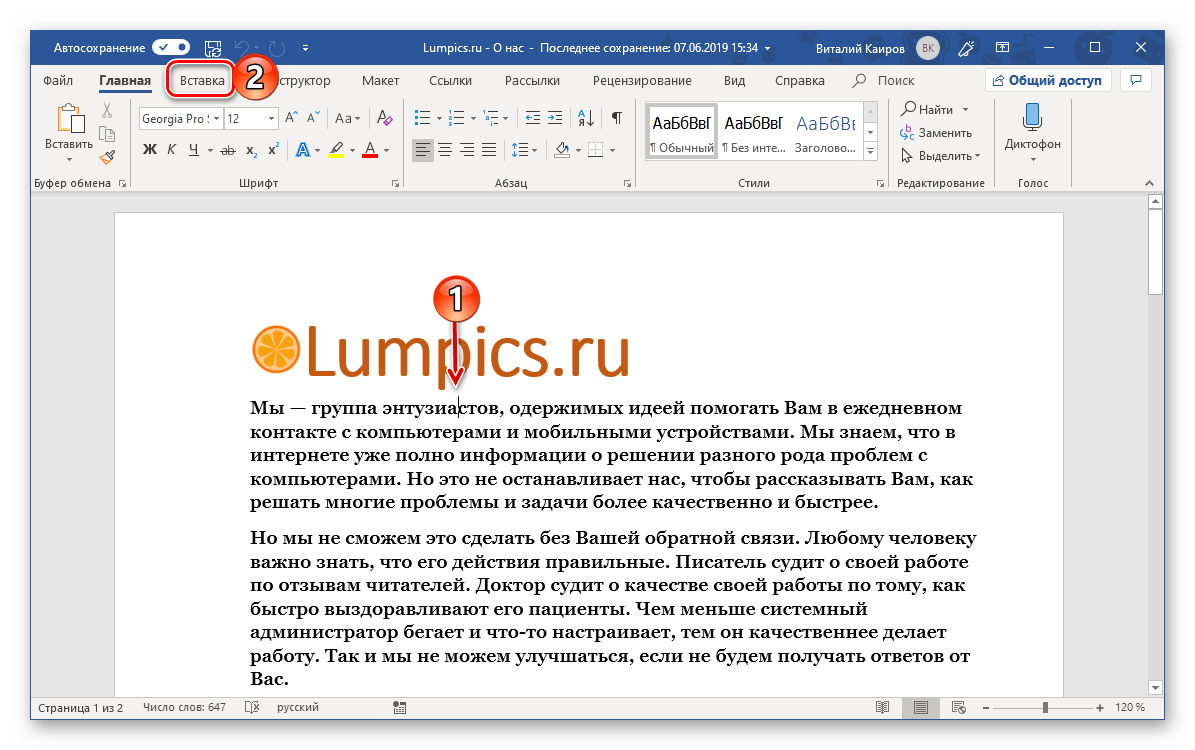Toggle bold formatting Ж

pos(150,150)
